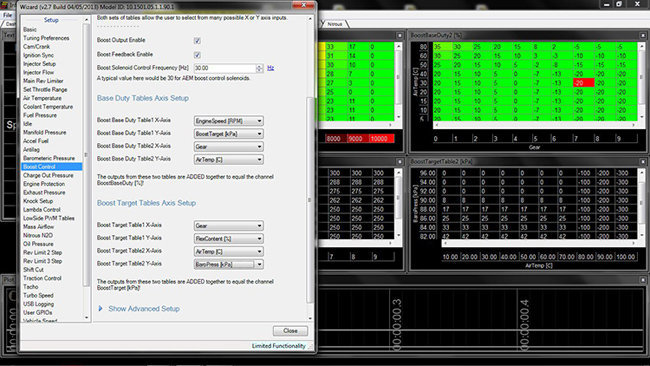650x366 pixels.
Task: Select Knock Setup page
Action: pos(38,201)
